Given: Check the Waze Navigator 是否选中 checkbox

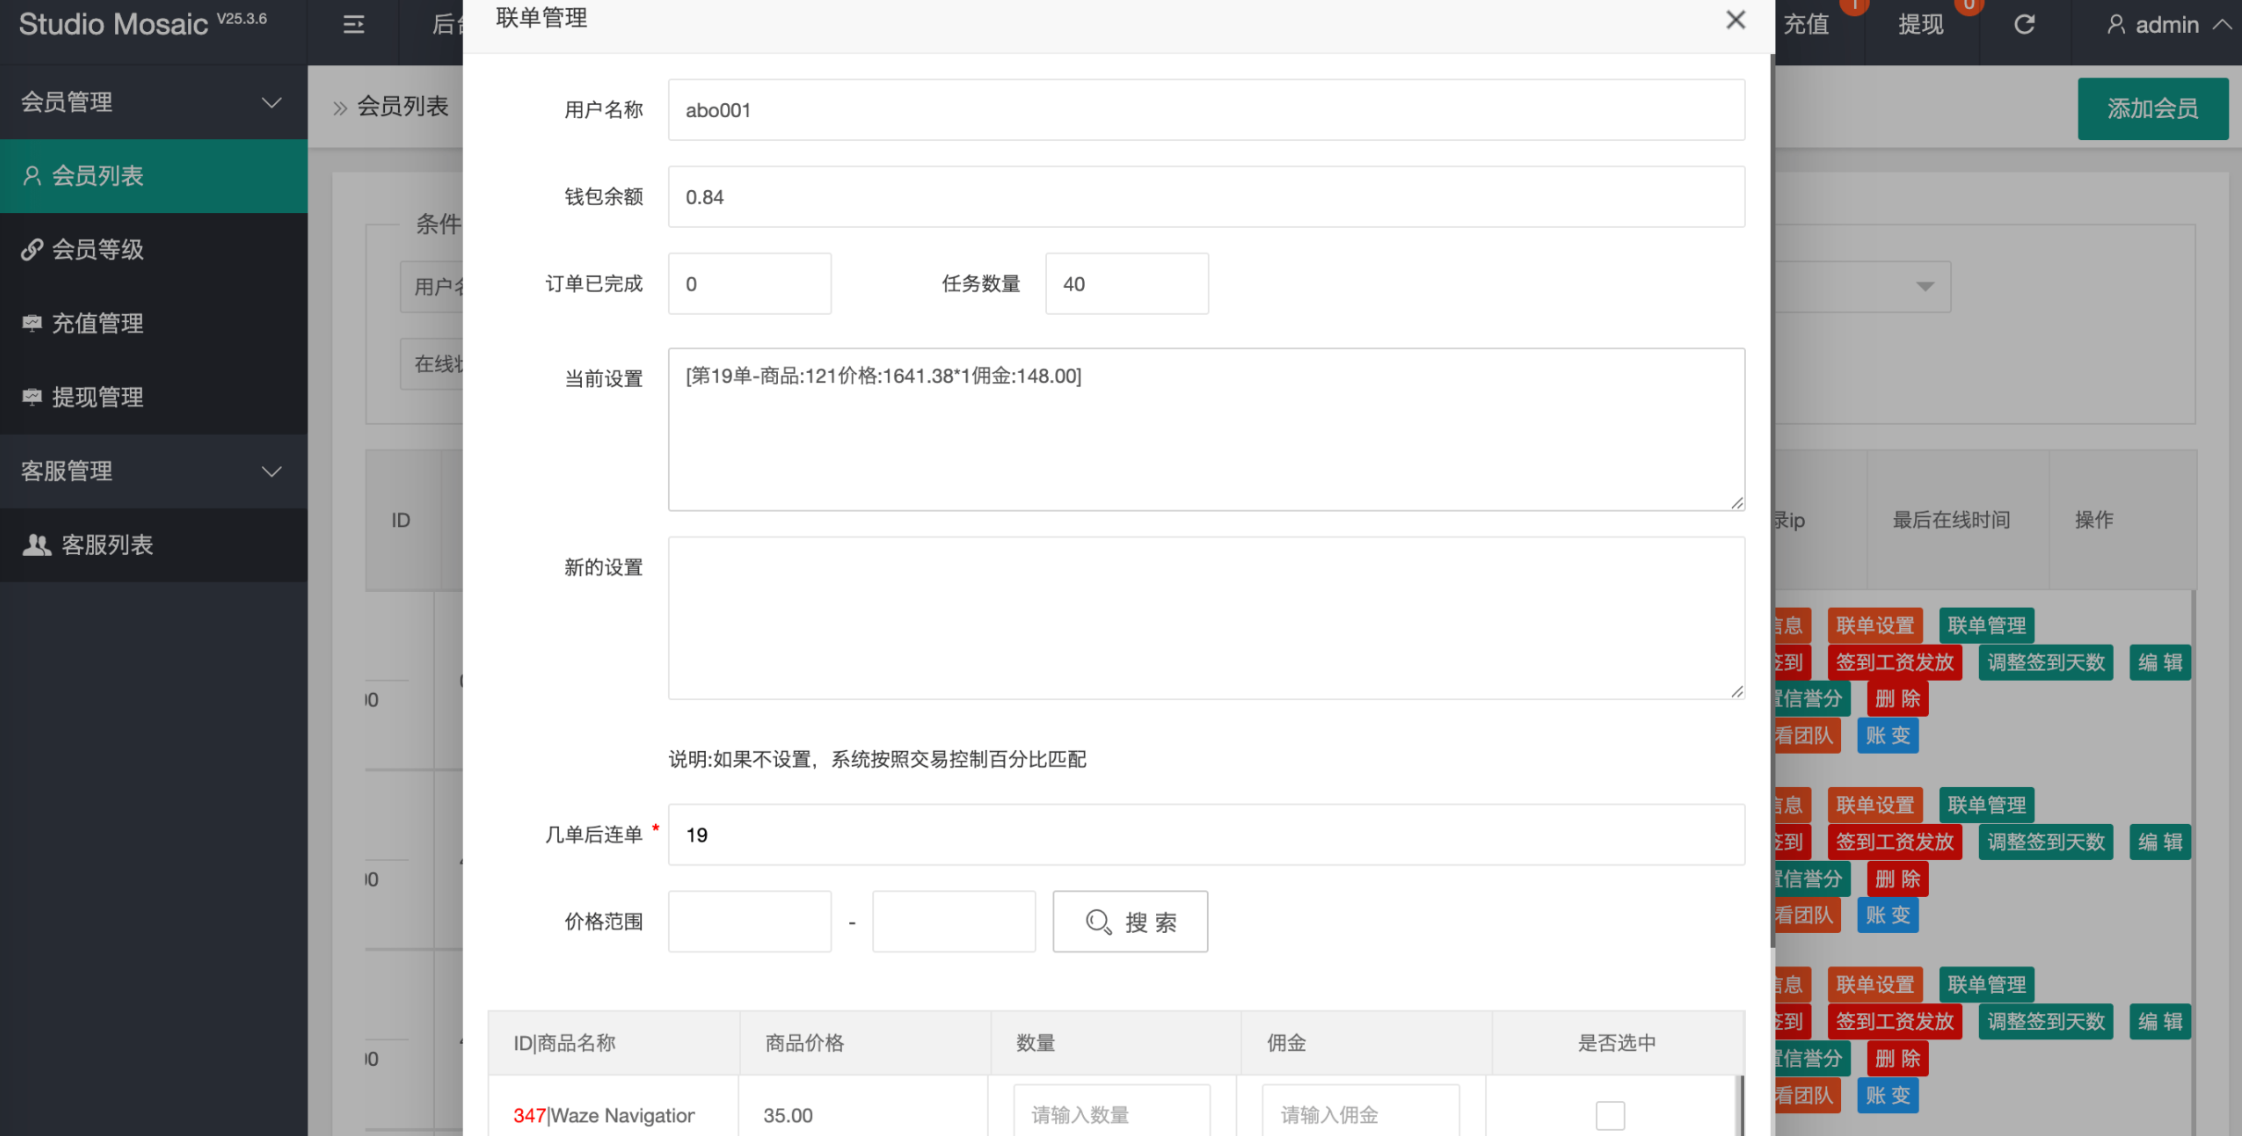Looking at the screenshot, I should click(1609, 1115).
